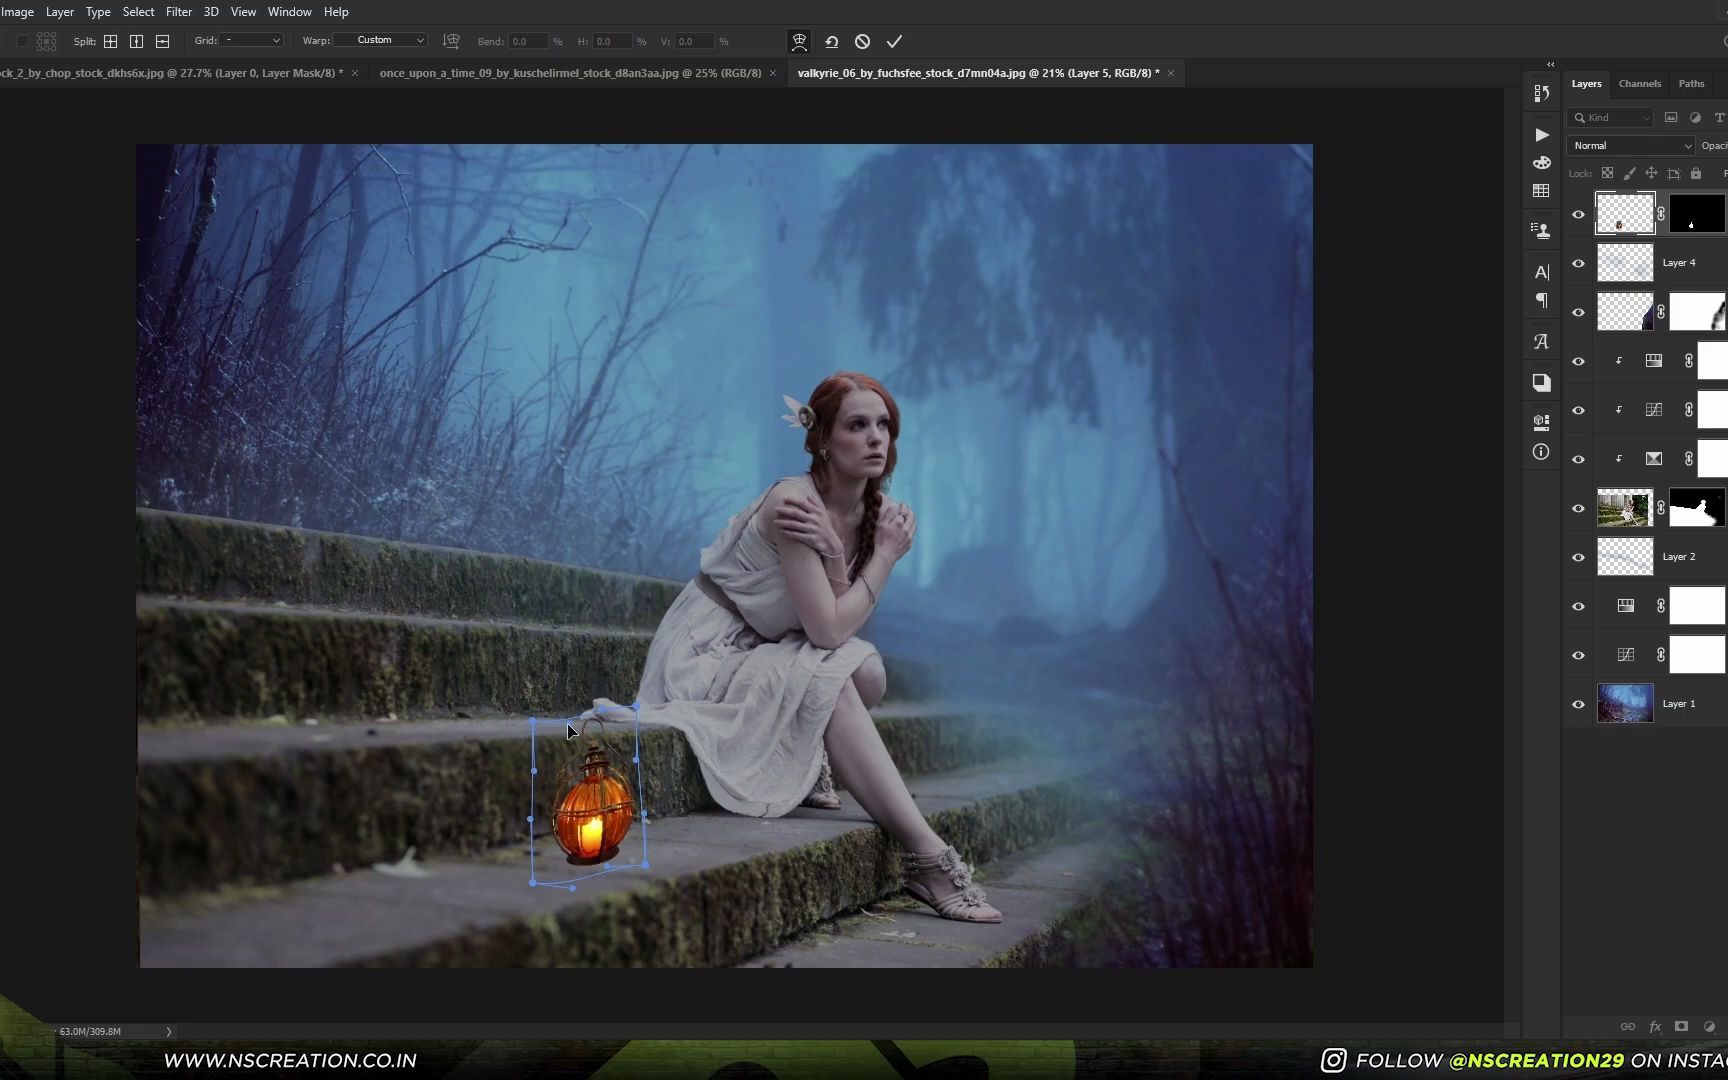Open the Window menu
Viewport: 1728px width, 1080px height.
tap(289, 12)
